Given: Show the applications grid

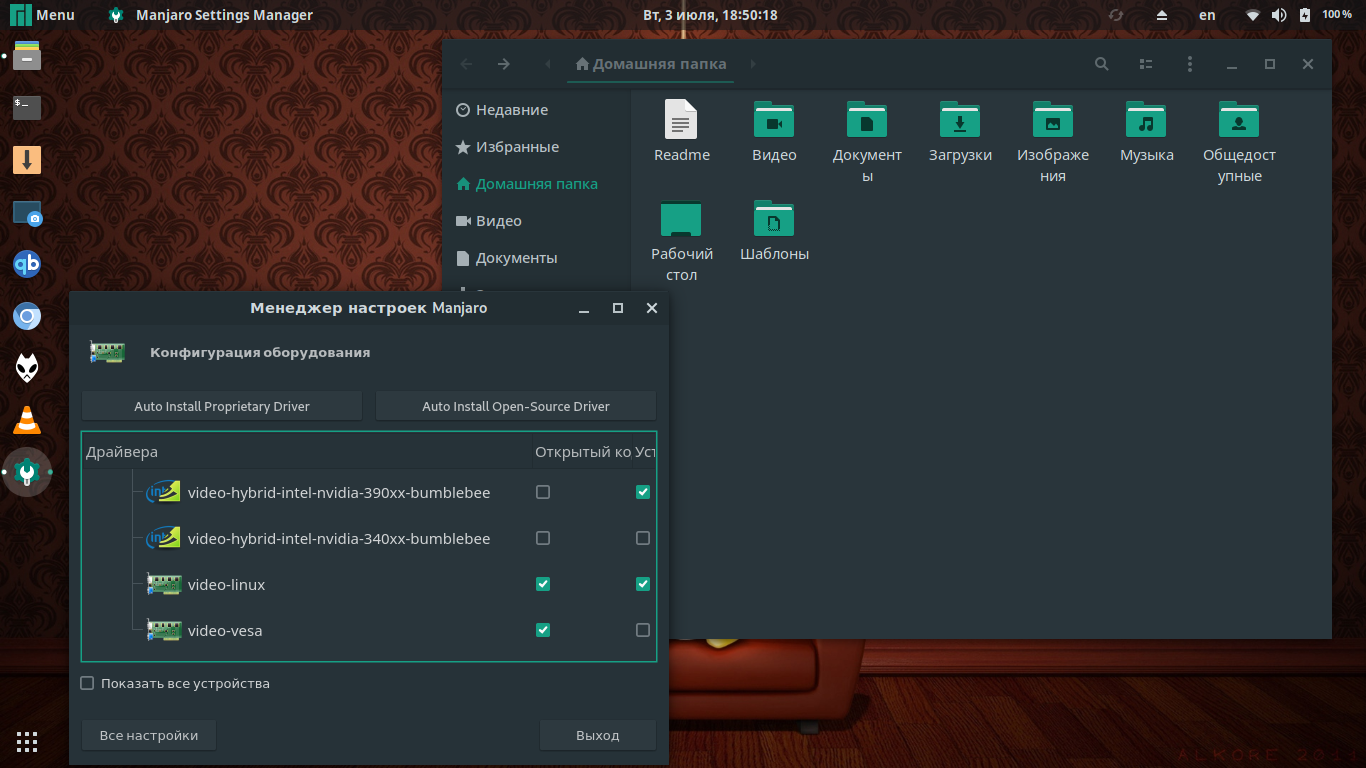Looking at the screenshot, I should 27,741.
